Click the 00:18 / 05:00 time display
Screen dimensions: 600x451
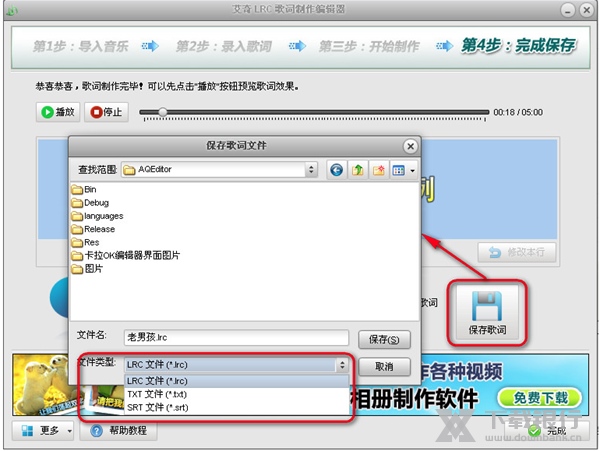518,112
